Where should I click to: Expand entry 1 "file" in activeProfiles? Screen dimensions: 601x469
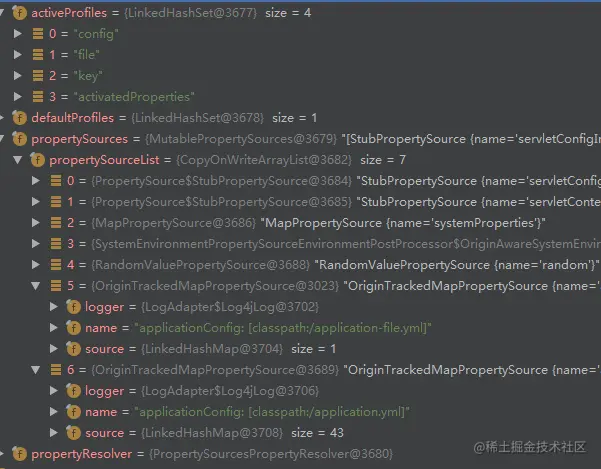coord(18,55)
